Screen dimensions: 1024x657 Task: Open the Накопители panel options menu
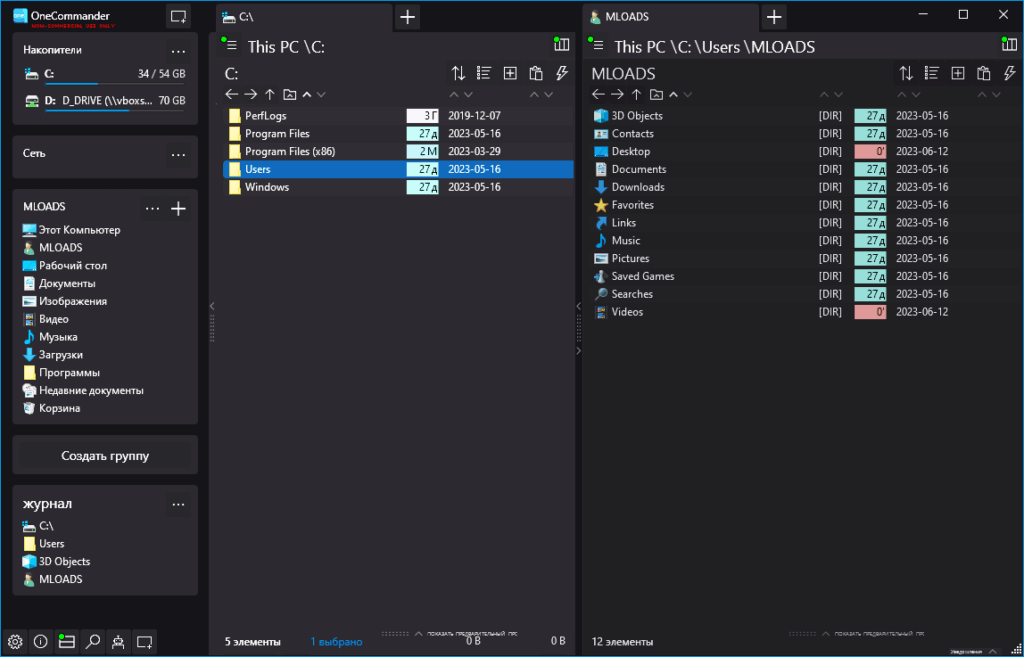pyautogui.click(x=178, y=50)
